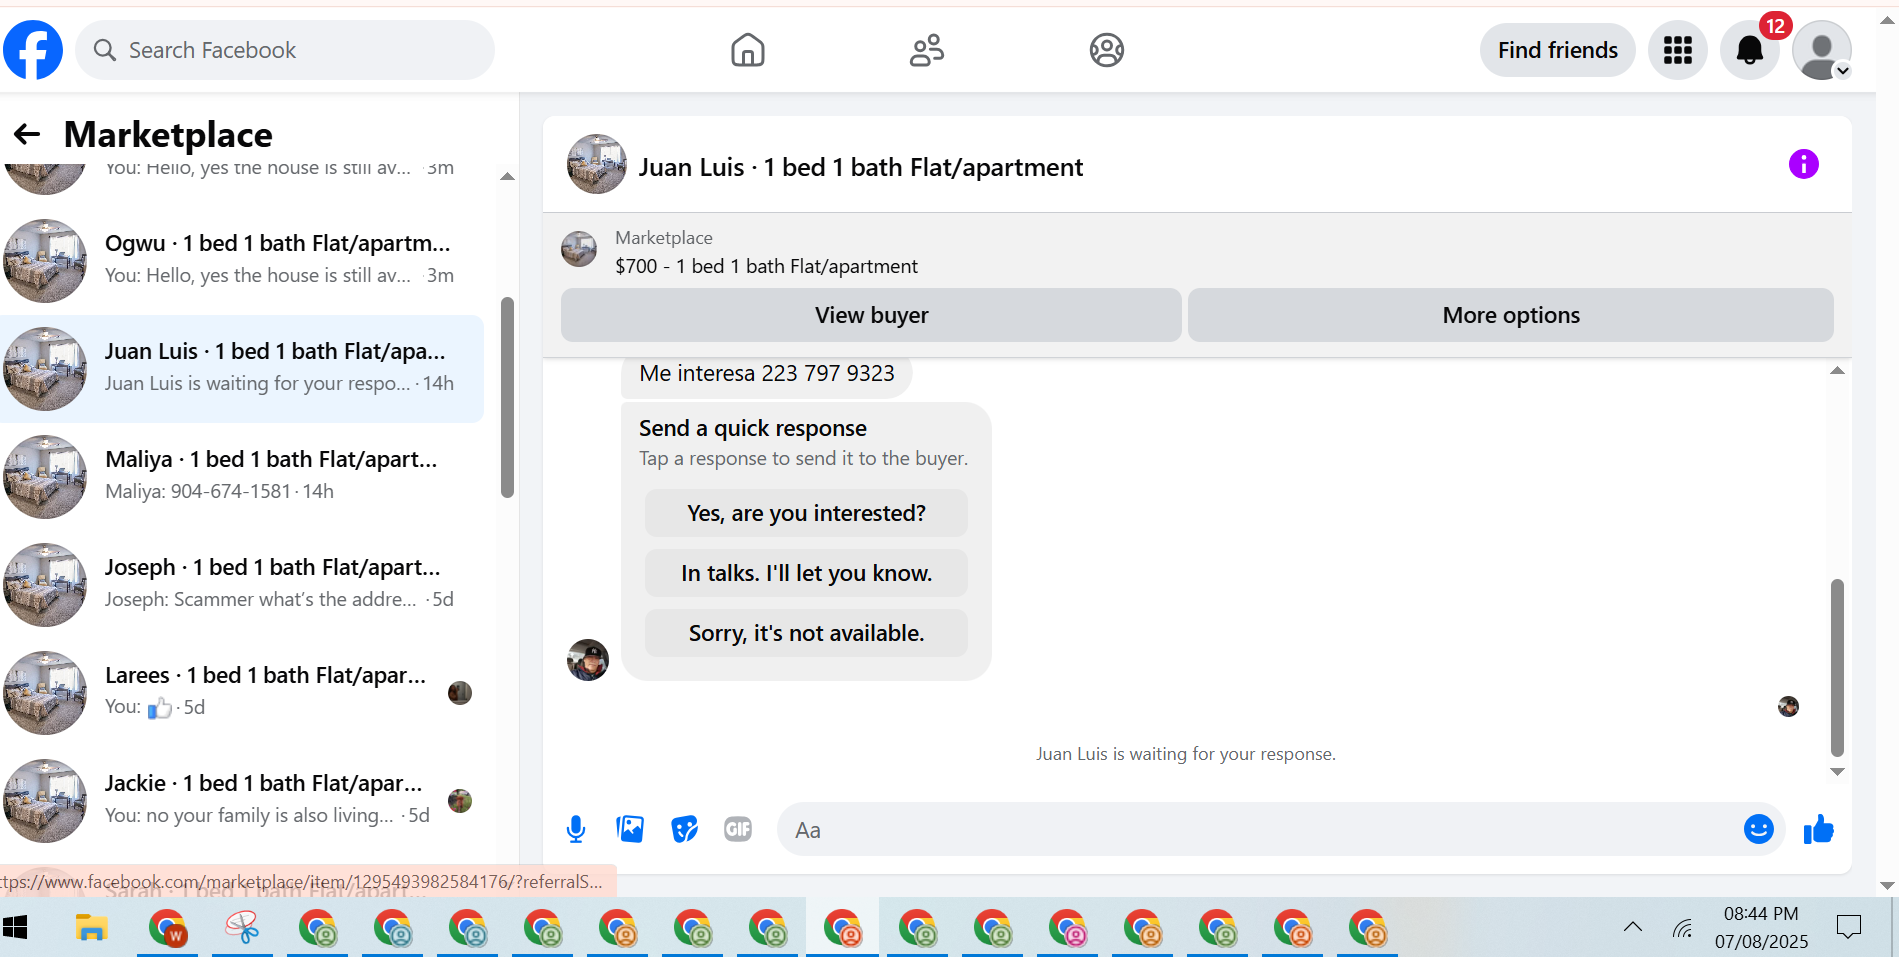Go back using the Marketplace arrow

coord(27,134)
